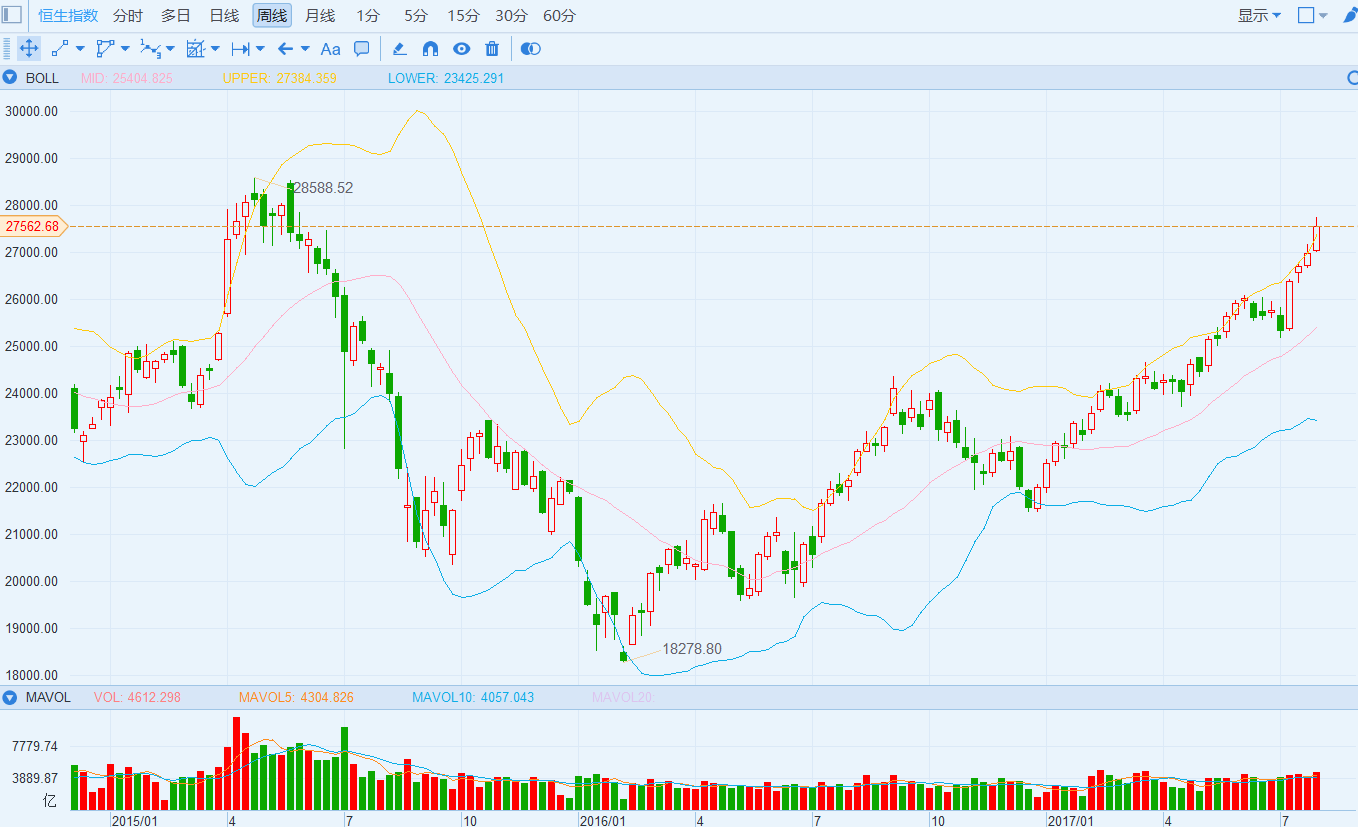
Task: Collapse the MAVOL volume panel
Action: point(10,697)
